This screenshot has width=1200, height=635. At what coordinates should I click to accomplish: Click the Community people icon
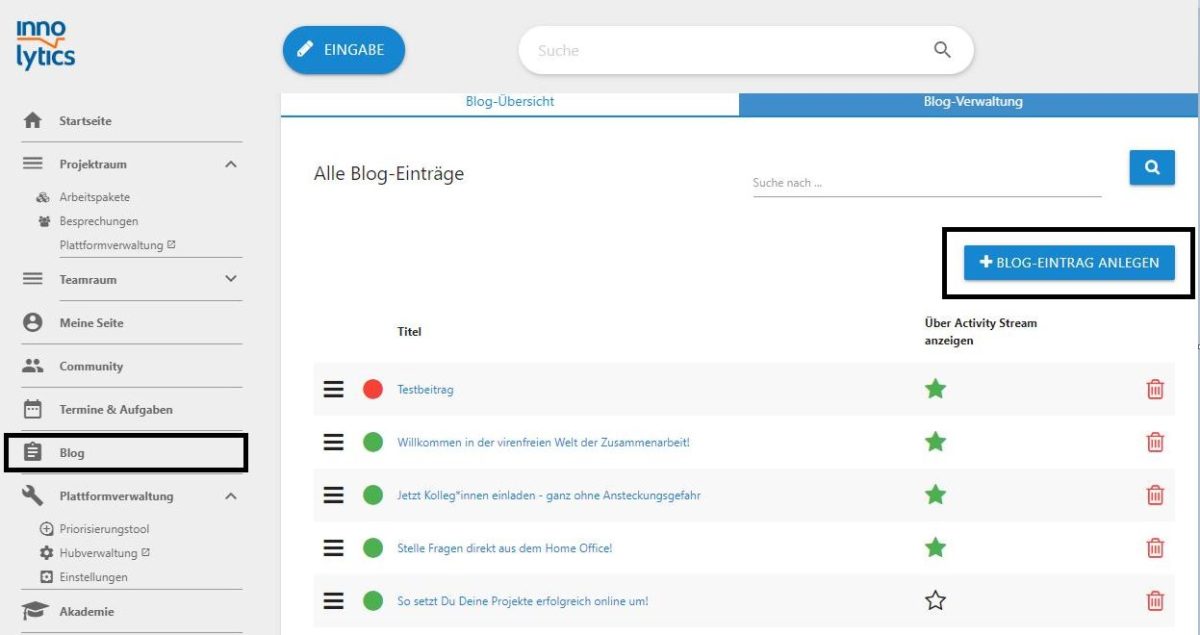pos(31,366)
